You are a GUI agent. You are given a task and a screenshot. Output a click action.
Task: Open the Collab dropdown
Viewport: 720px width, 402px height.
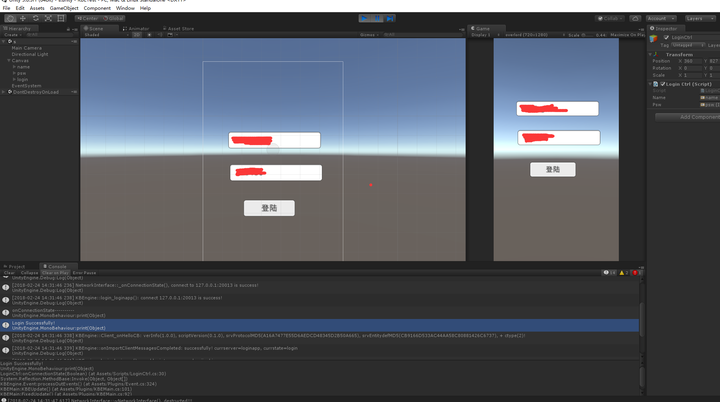(610, 18)
